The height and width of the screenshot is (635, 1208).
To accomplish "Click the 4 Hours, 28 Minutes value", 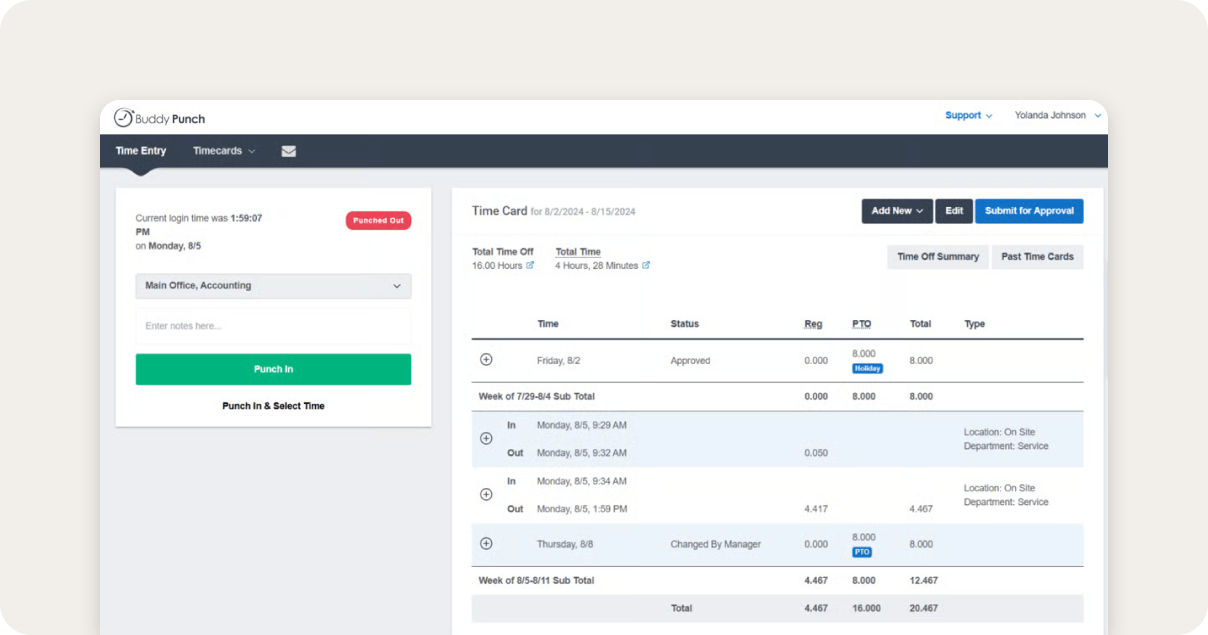I will click(596, 266).
